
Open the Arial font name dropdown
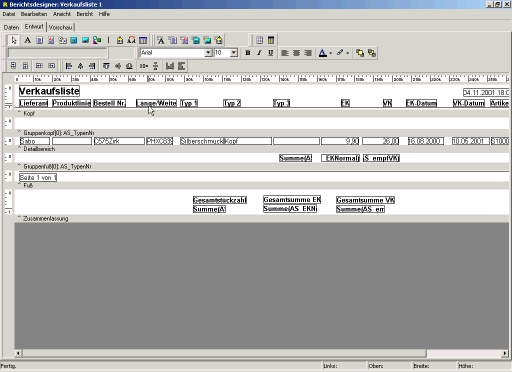click(x=208, y=53)
